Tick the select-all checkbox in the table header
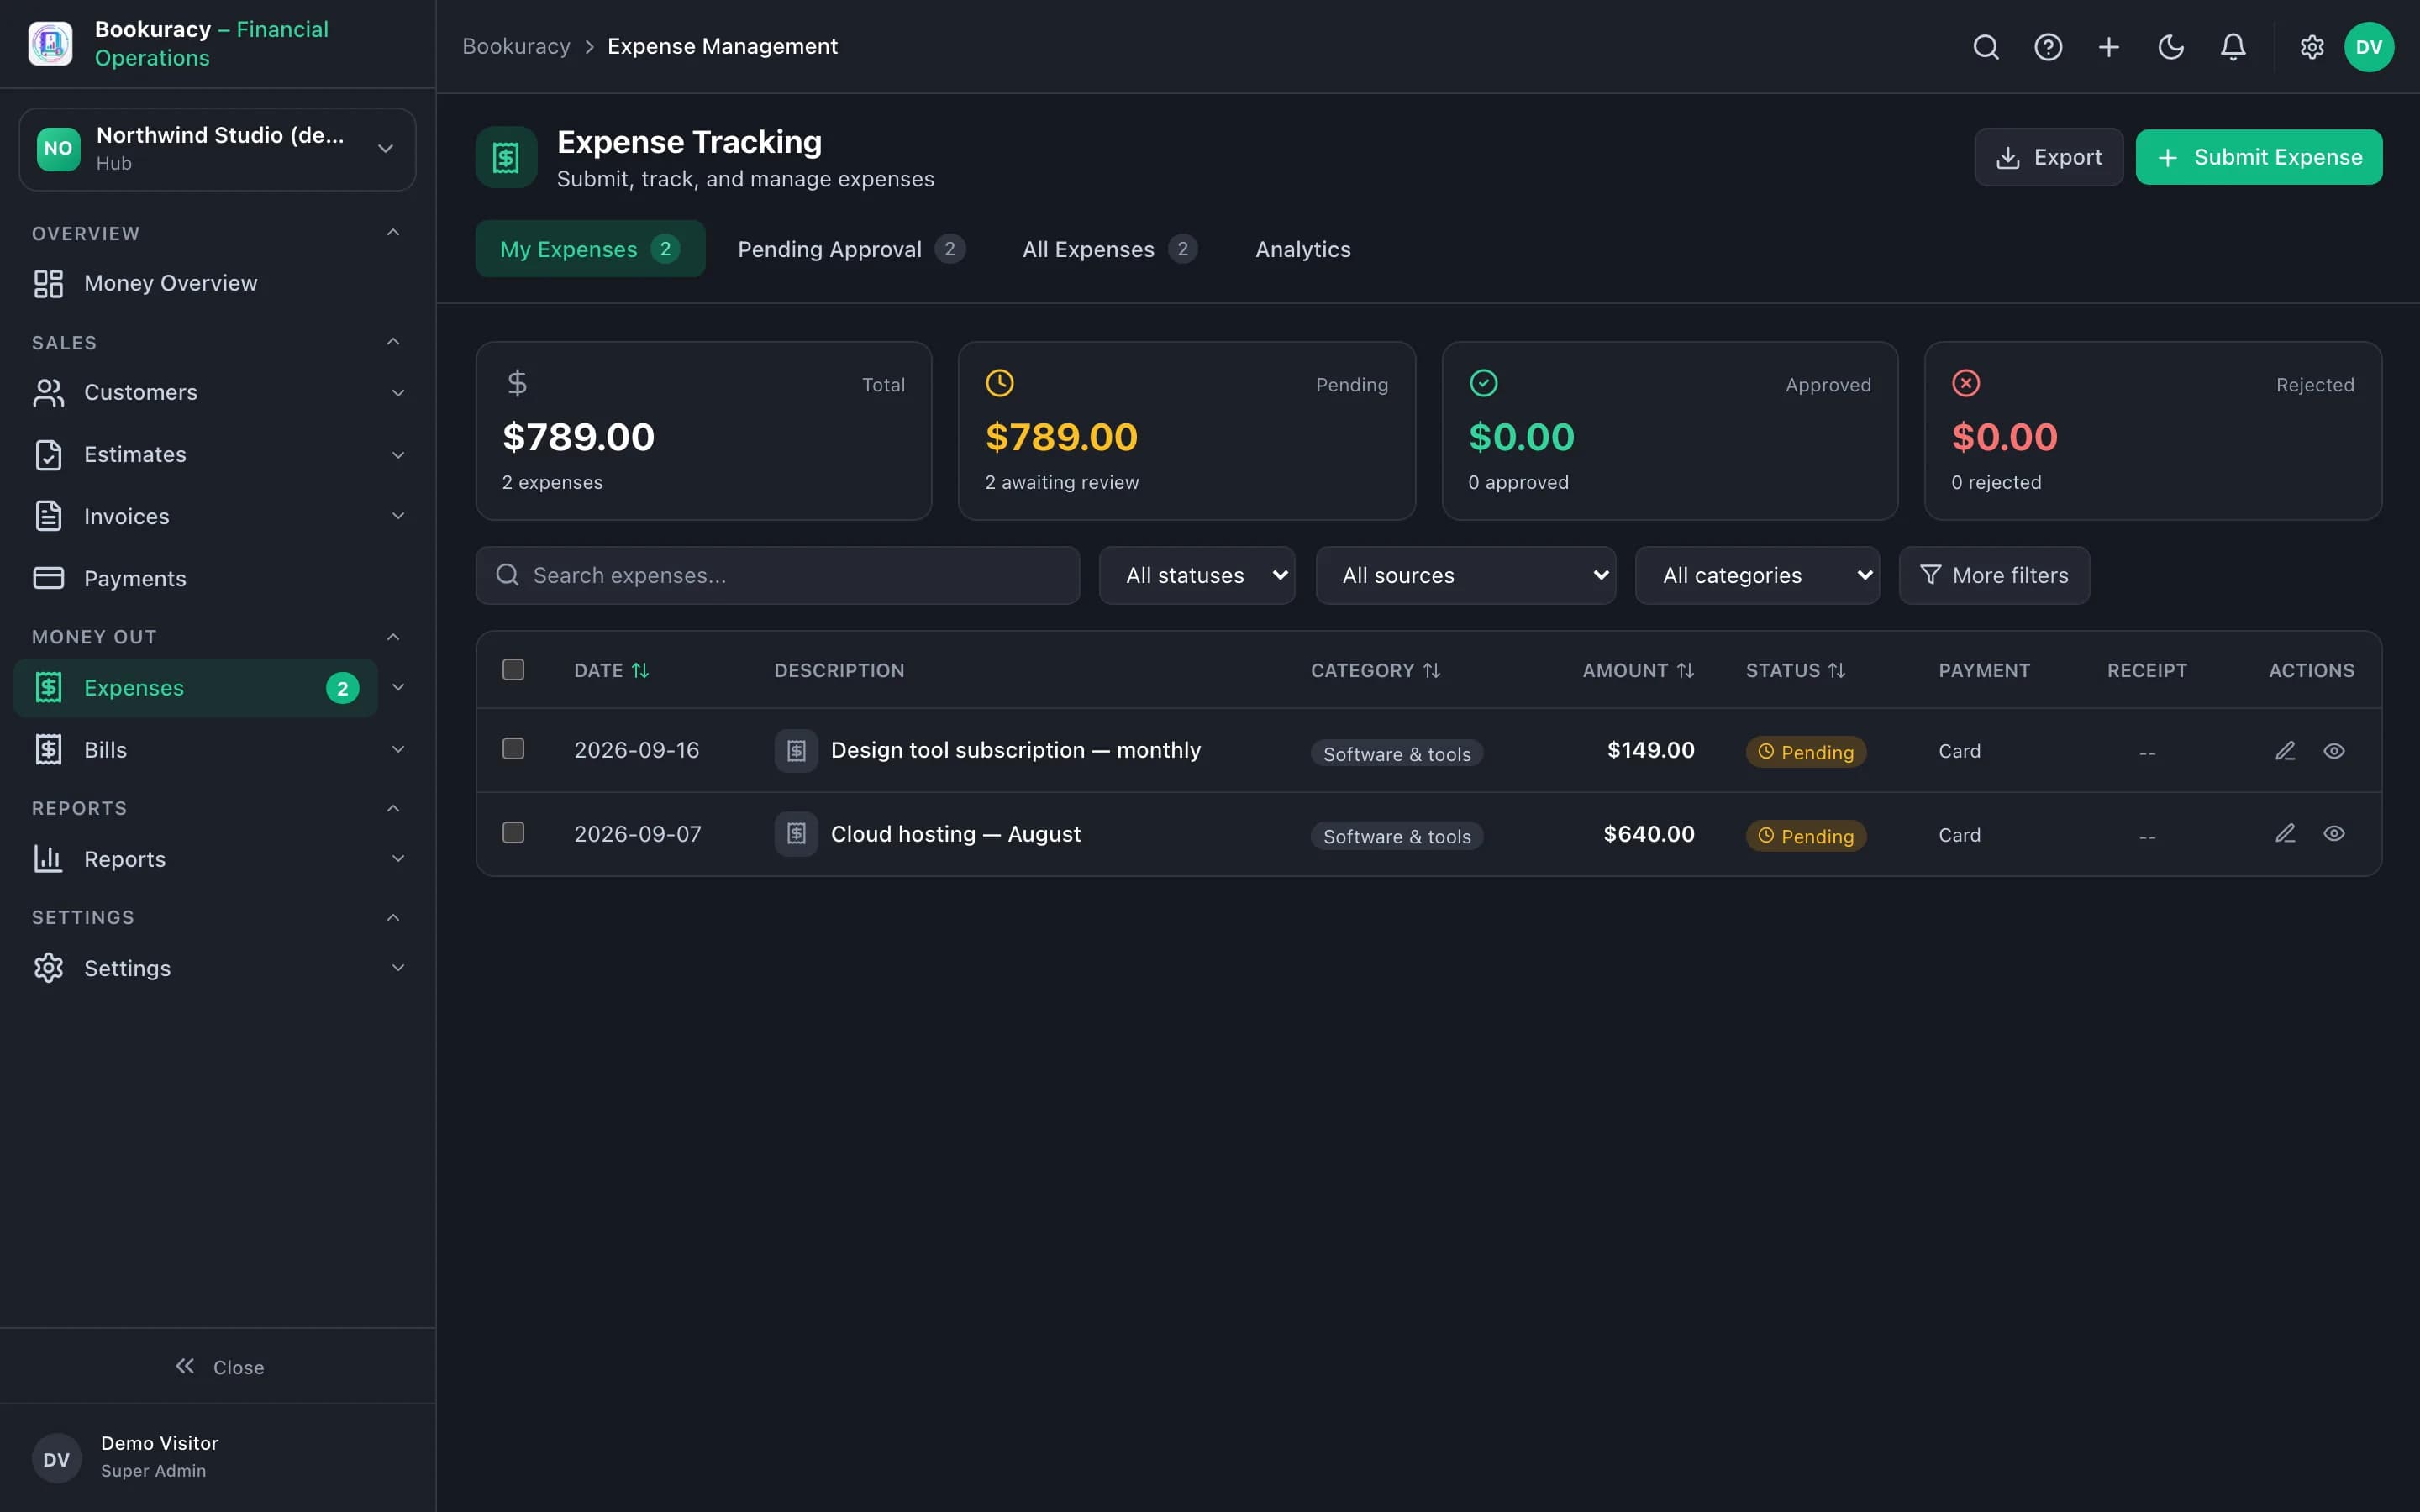 point(513,670)
